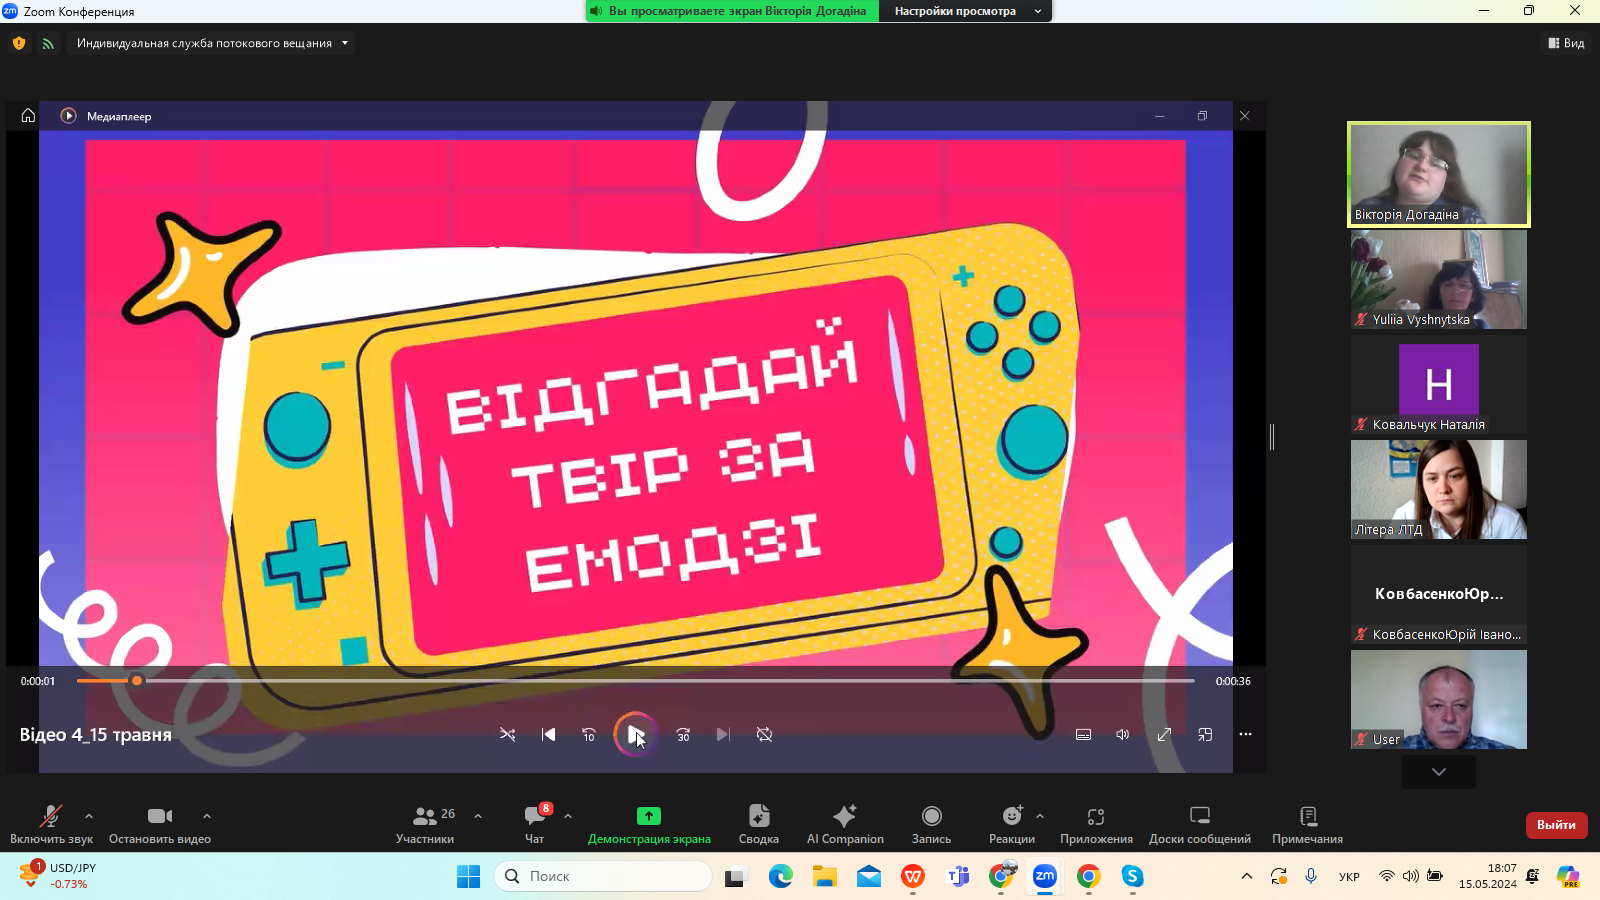Screen dimensions: 1600x900
Task: Click Демонстрация экрана share screen button
Action: pyautogui.click(x=649, y=824)
